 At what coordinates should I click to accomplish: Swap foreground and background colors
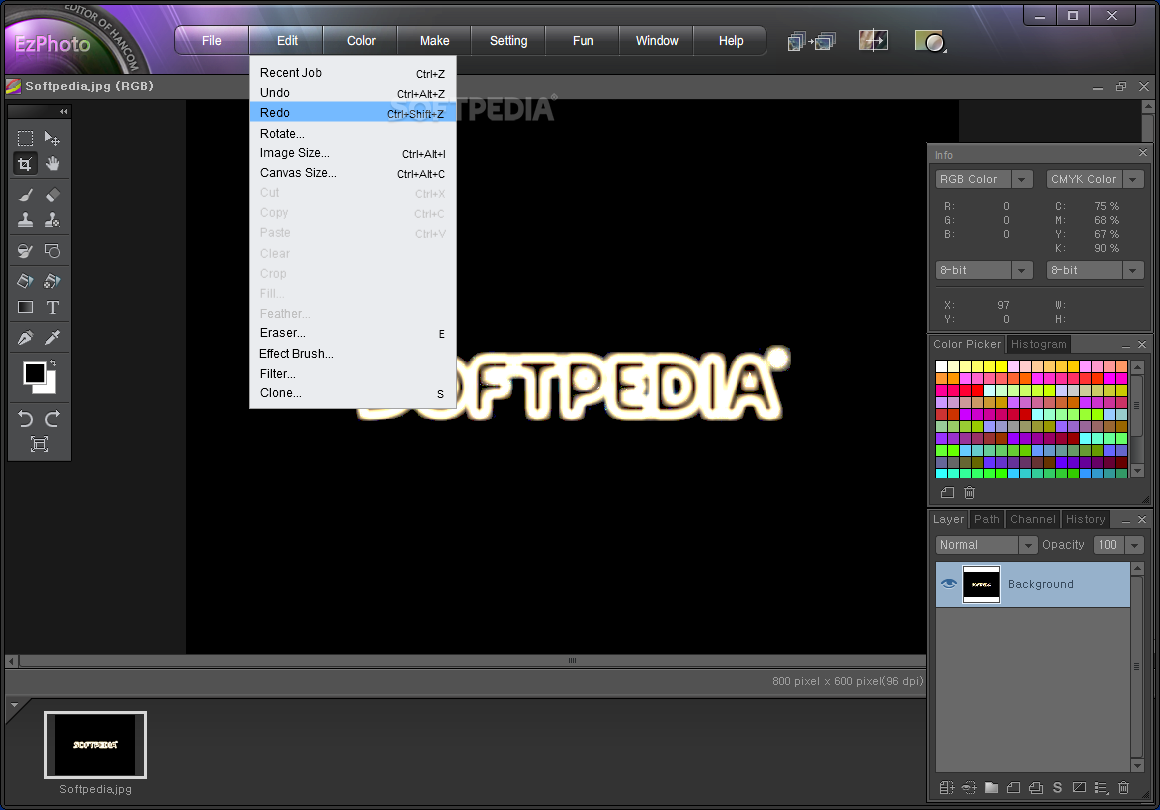(x=53, y=363)
